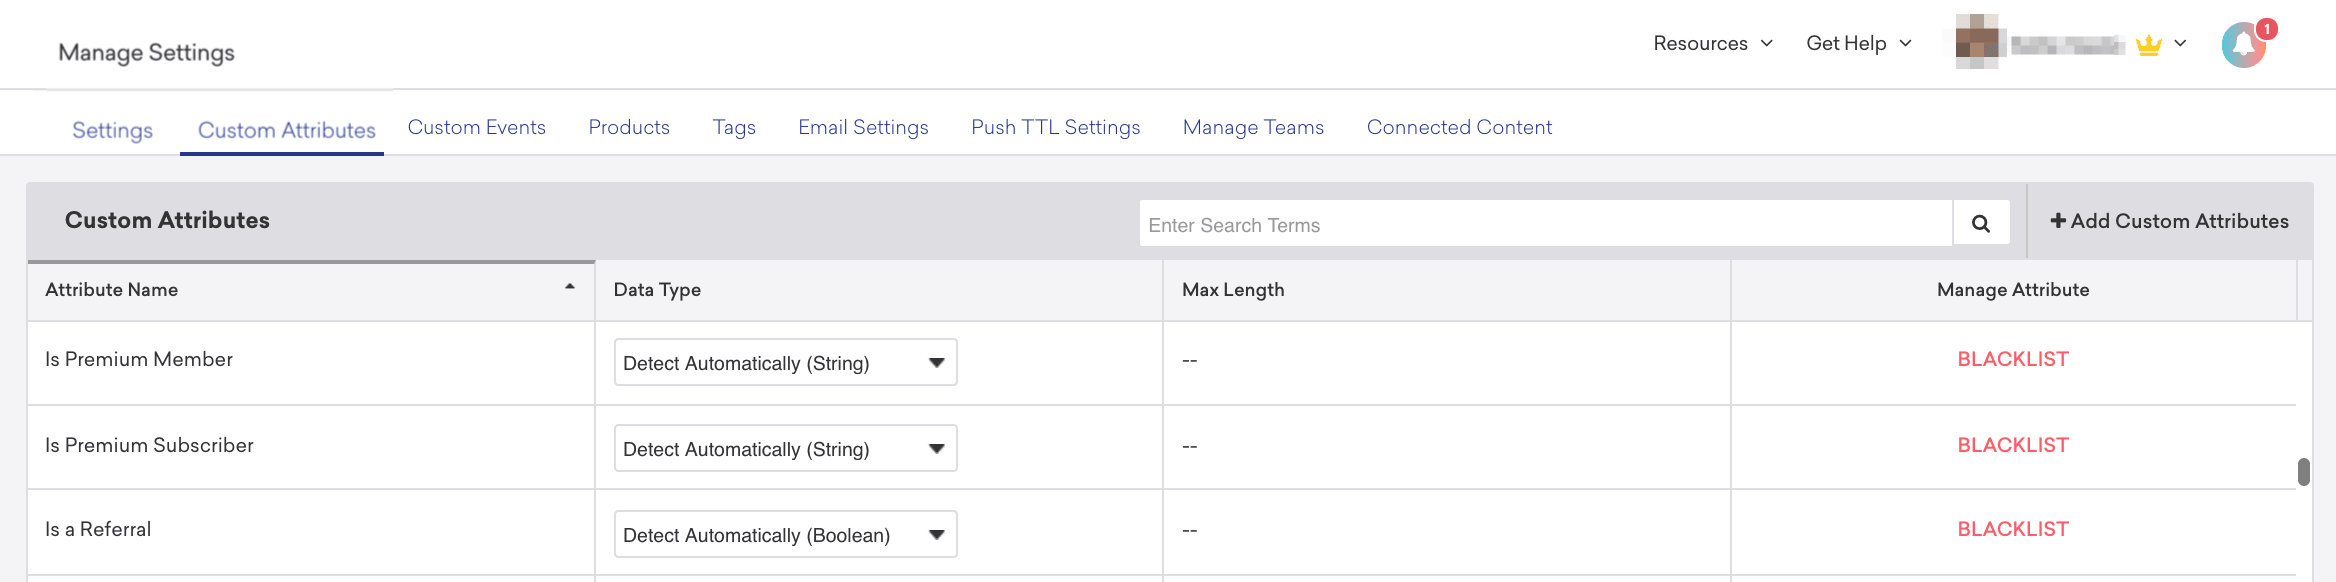Image resolution: width=2336 pixels, height=582 pixels.
Task: Click the vertical scrollbar thumb
Action: (x=2303, y=472)
